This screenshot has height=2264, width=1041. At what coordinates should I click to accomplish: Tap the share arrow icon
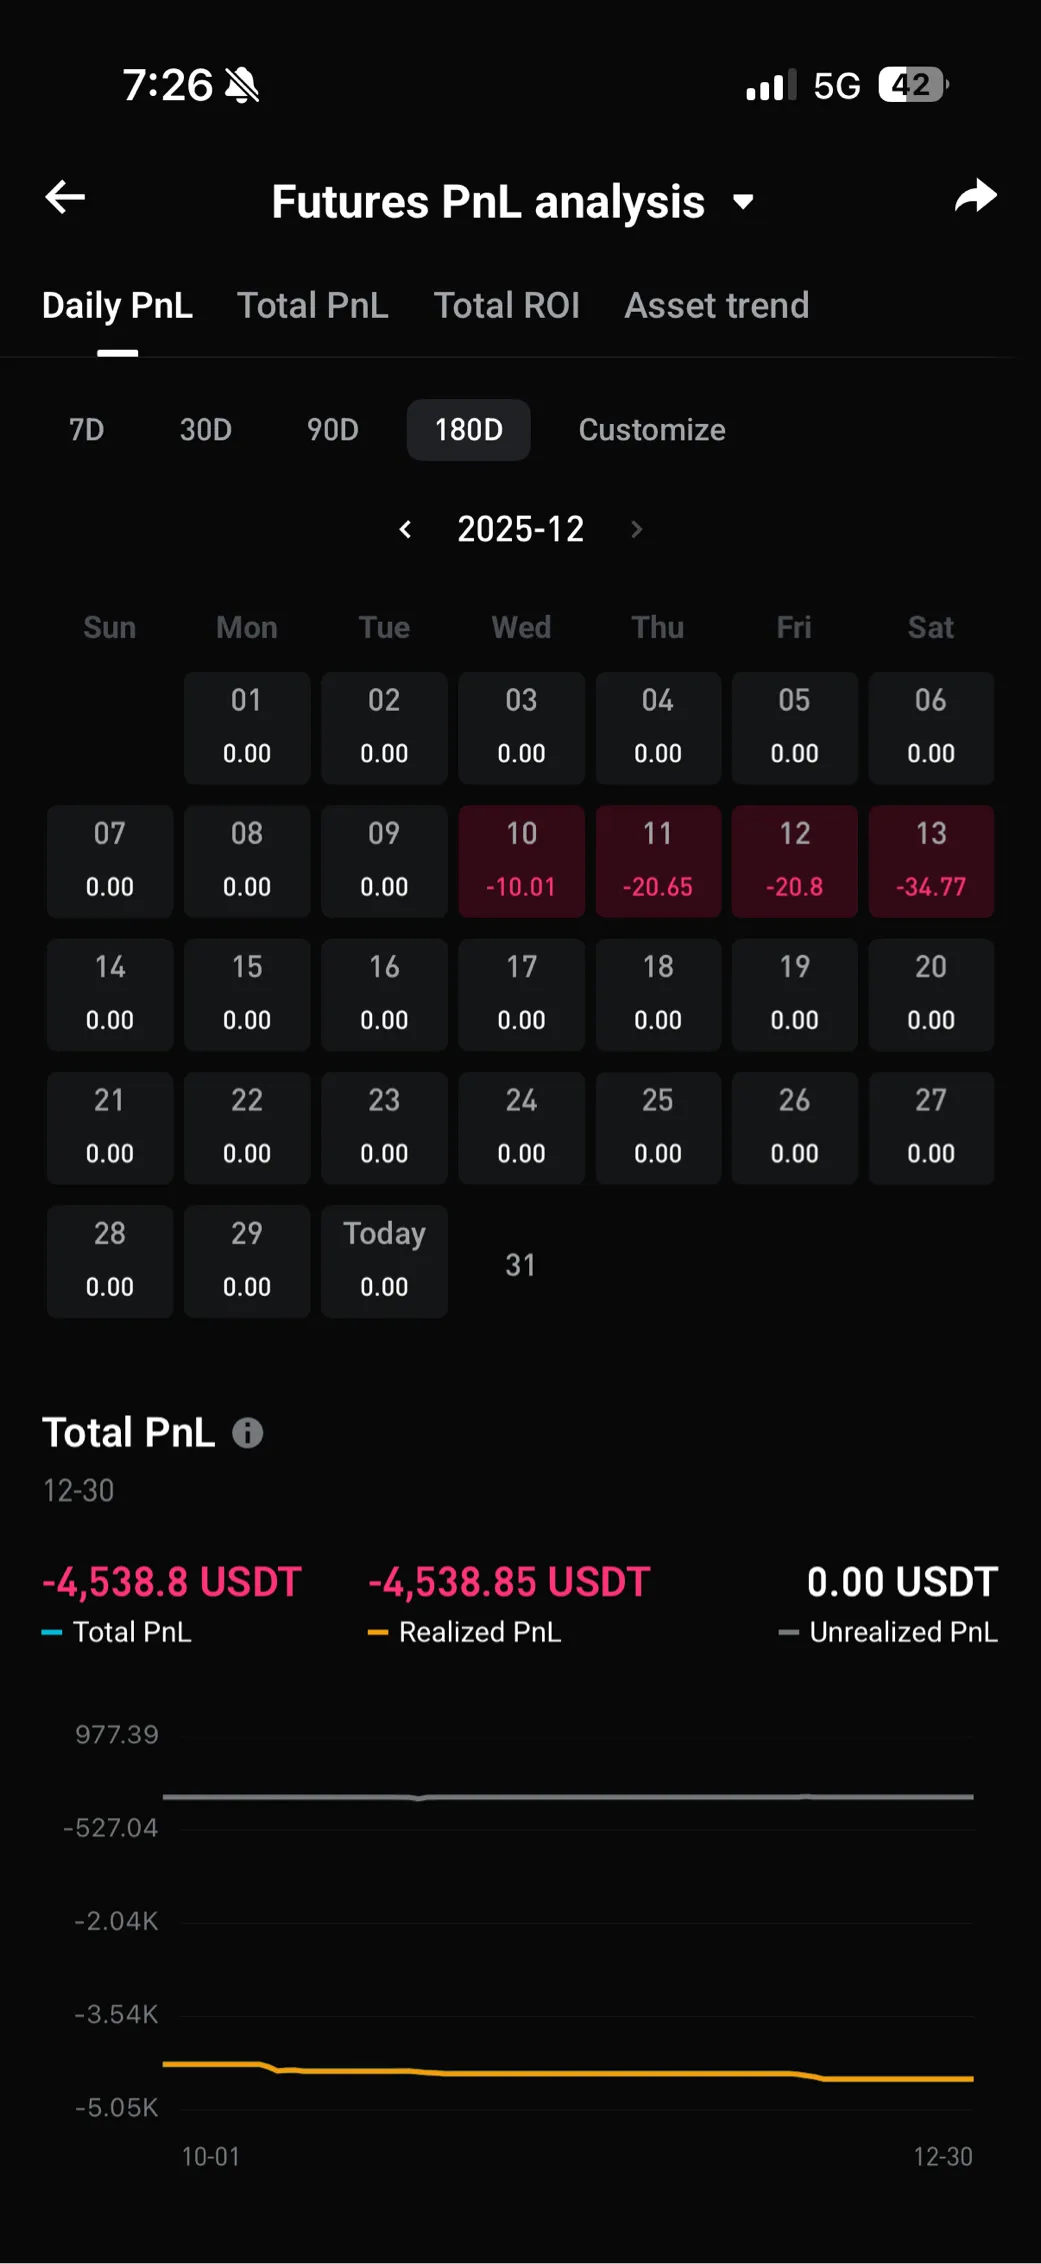[975, 197]
